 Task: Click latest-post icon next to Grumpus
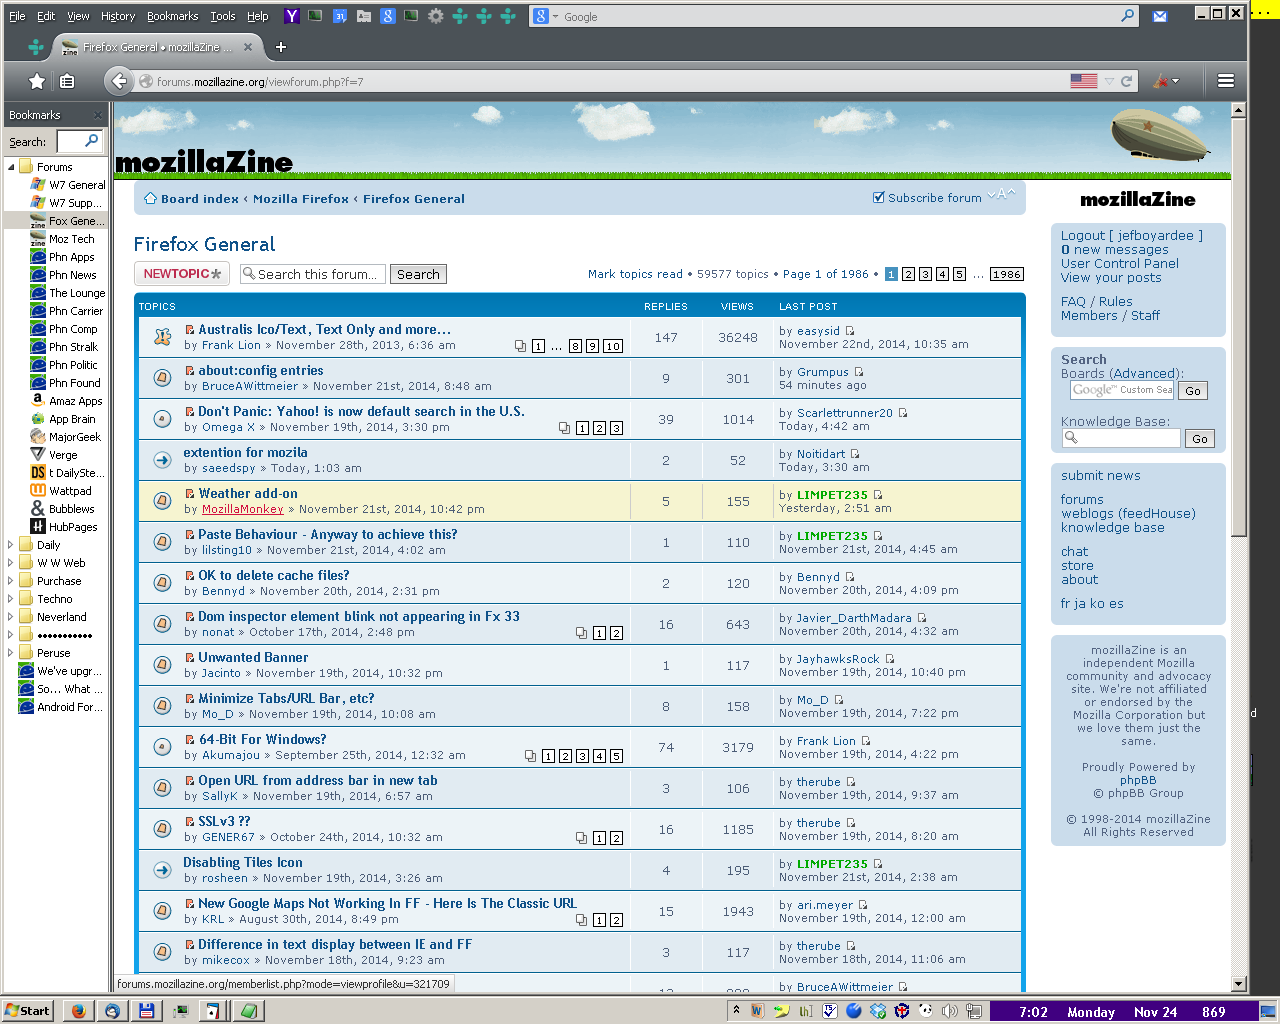(x=858, y=372)
